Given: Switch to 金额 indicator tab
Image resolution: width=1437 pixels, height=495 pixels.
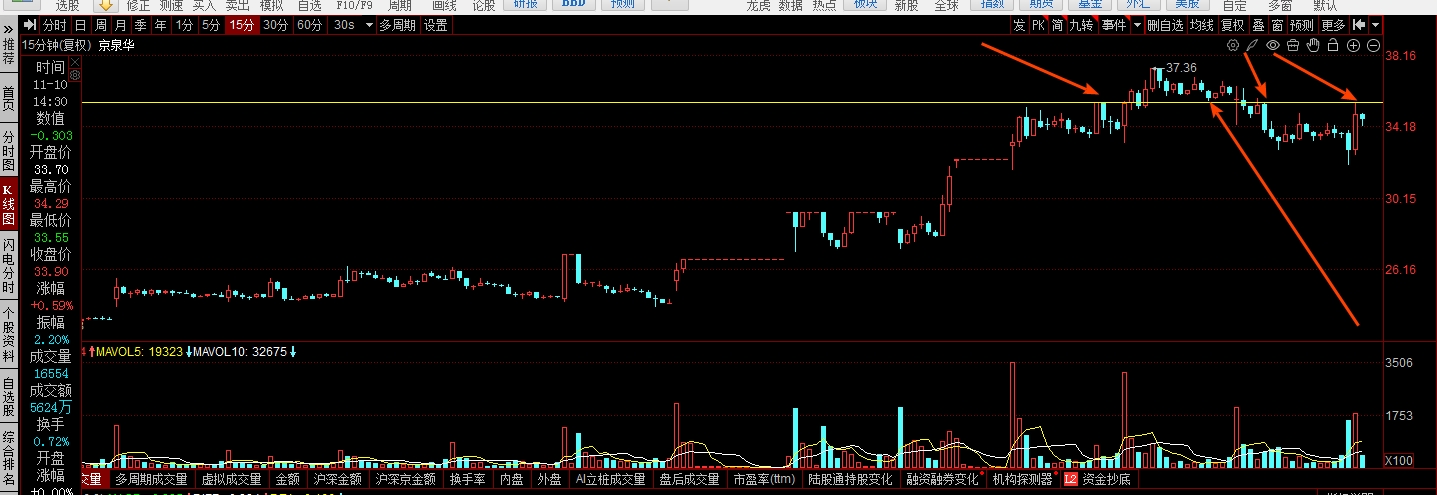Looking at the screenshot, I should coord(287,479).
